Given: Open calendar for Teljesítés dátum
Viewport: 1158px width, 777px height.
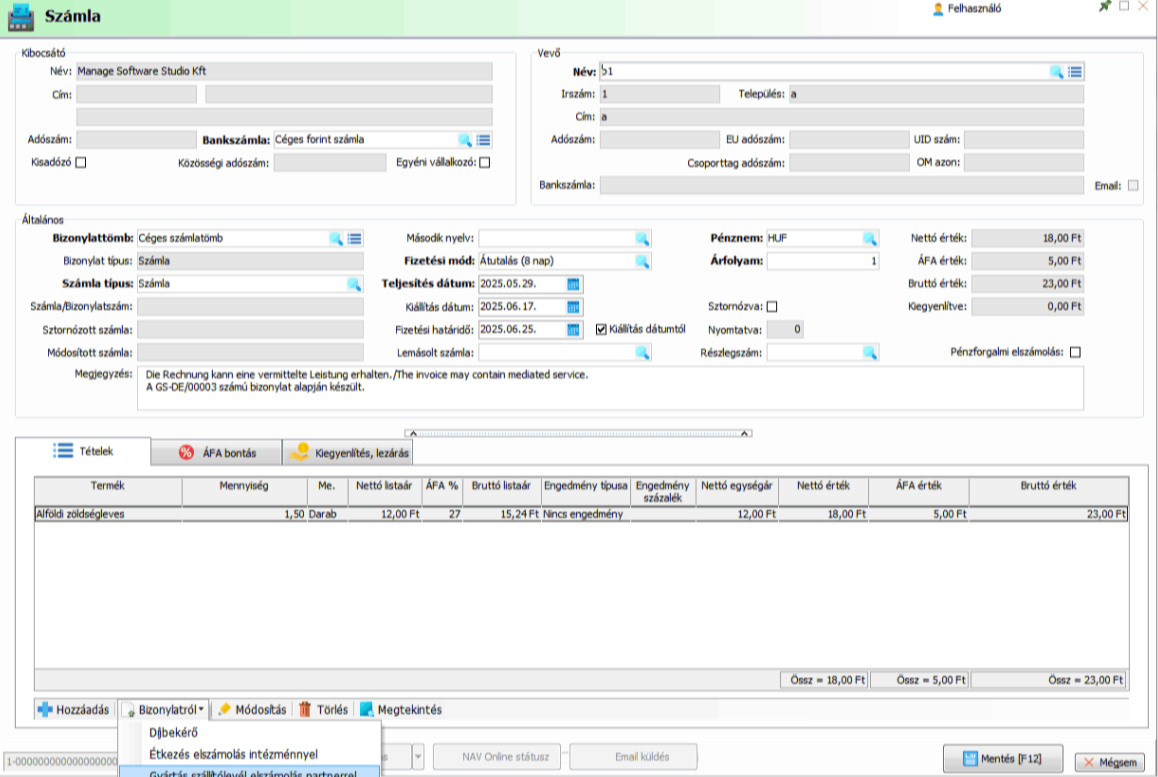Looking at the screenshot, I should click(573, 284).
